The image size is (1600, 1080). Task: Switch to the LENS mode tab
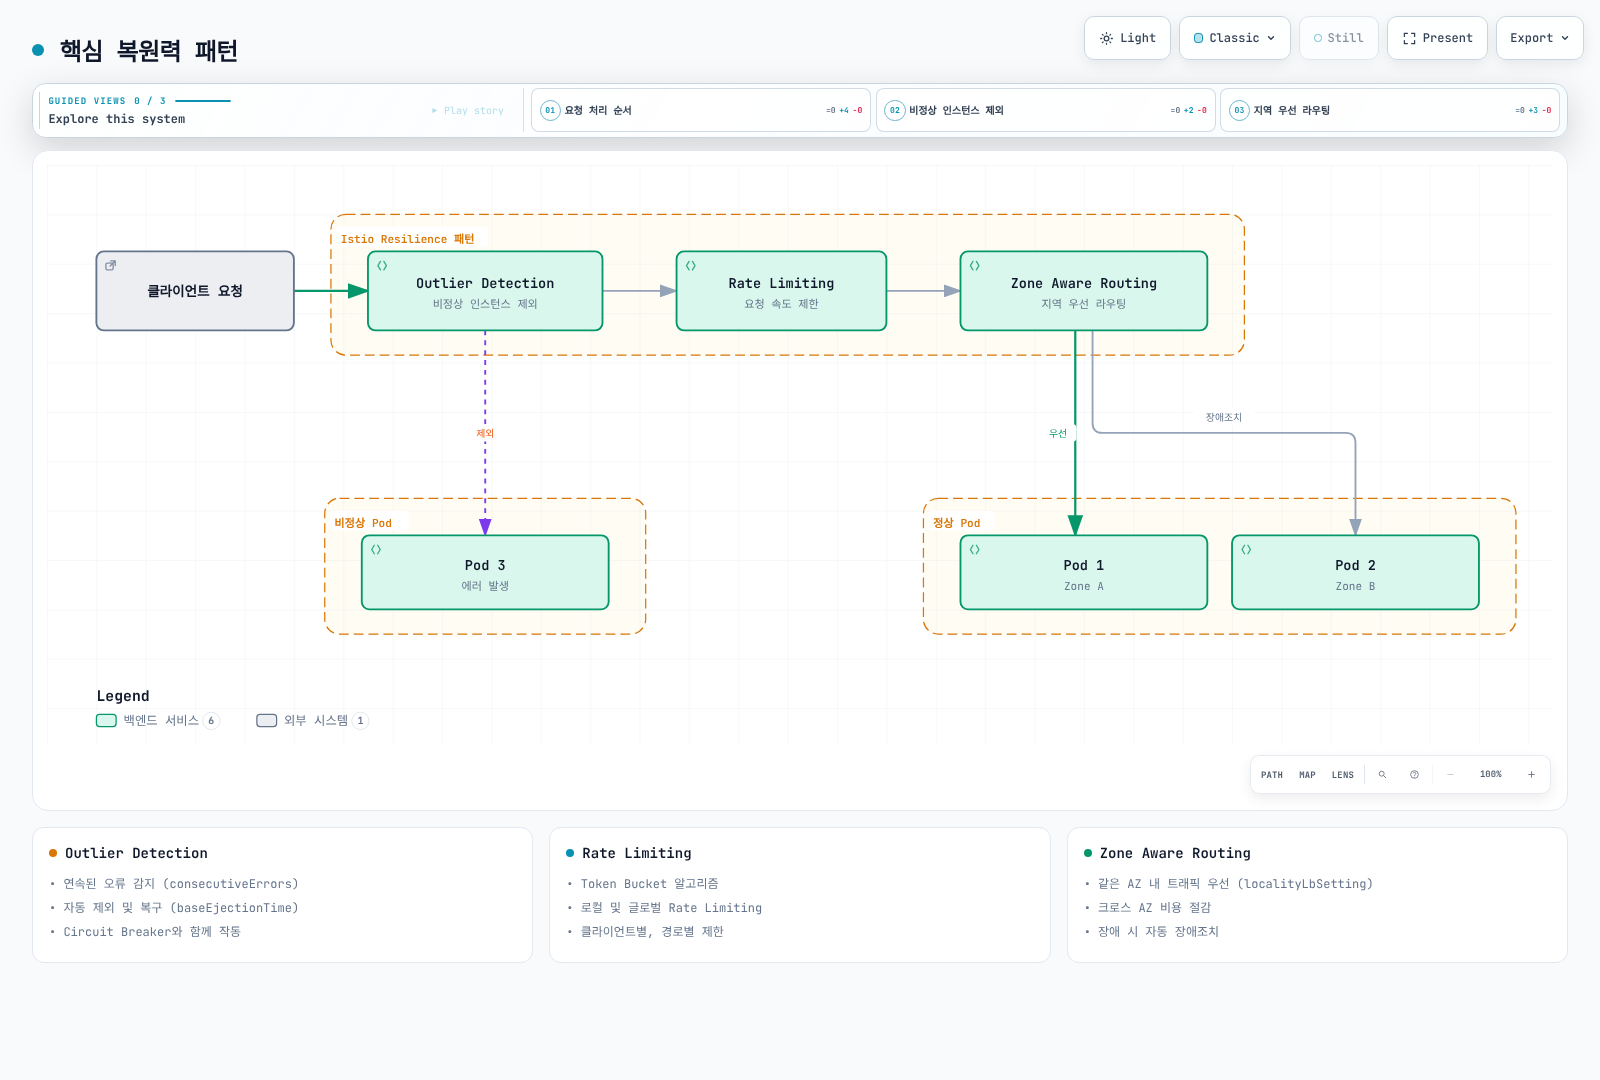[1342, 775]
